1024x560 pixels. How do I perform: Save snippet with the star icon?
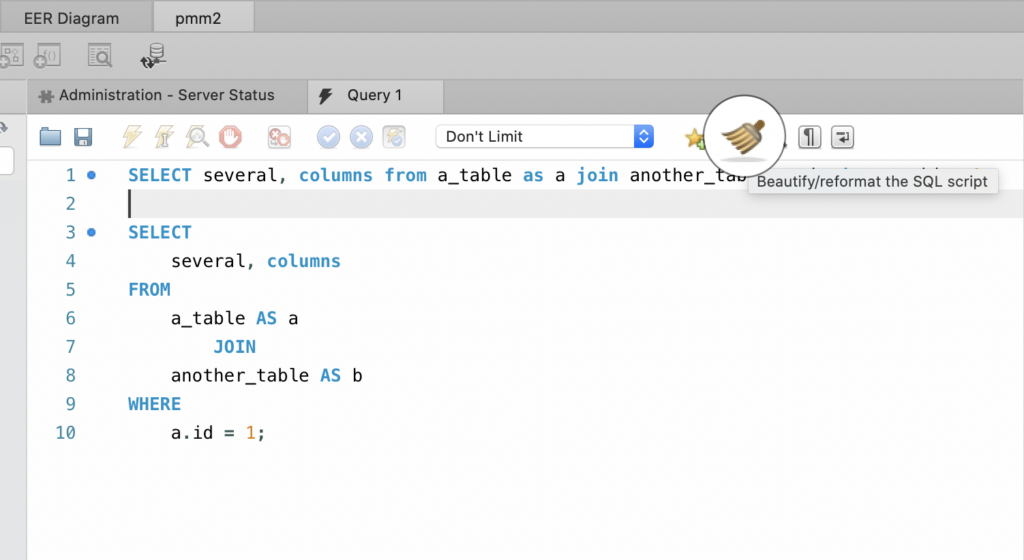tap(694, 138)
